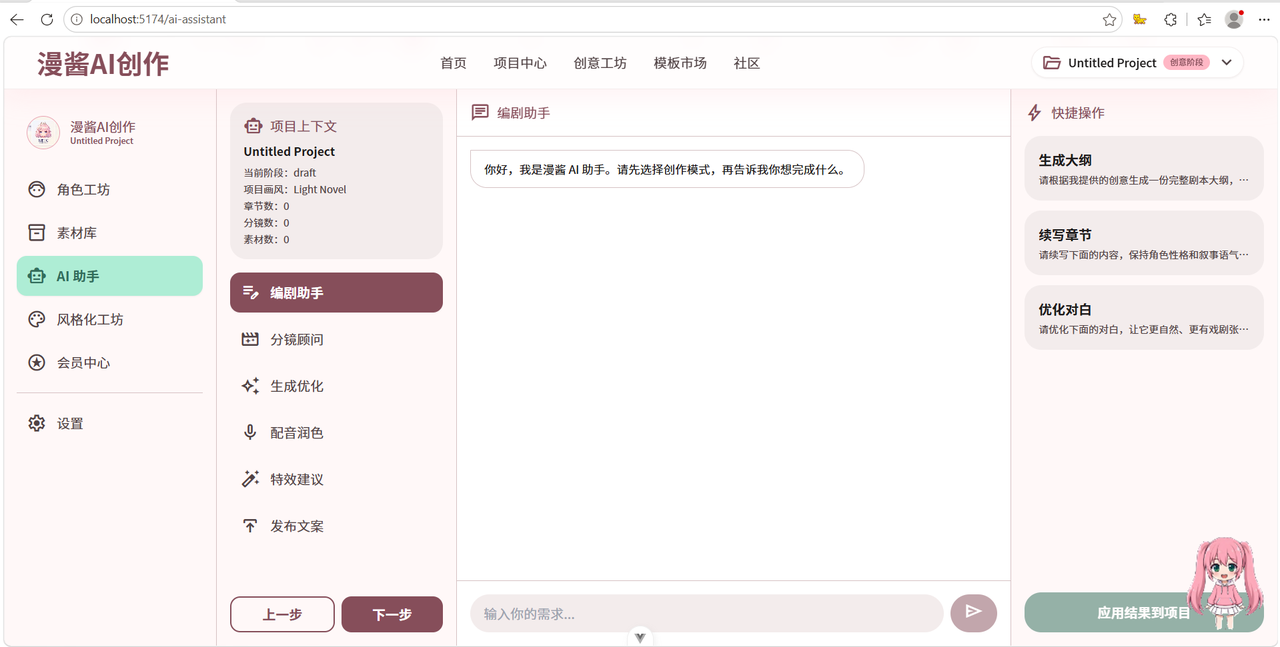Screen dimensions: 1280x647
Task: Click the AI 助手 robot icon
Action: (x=37, y=276)
